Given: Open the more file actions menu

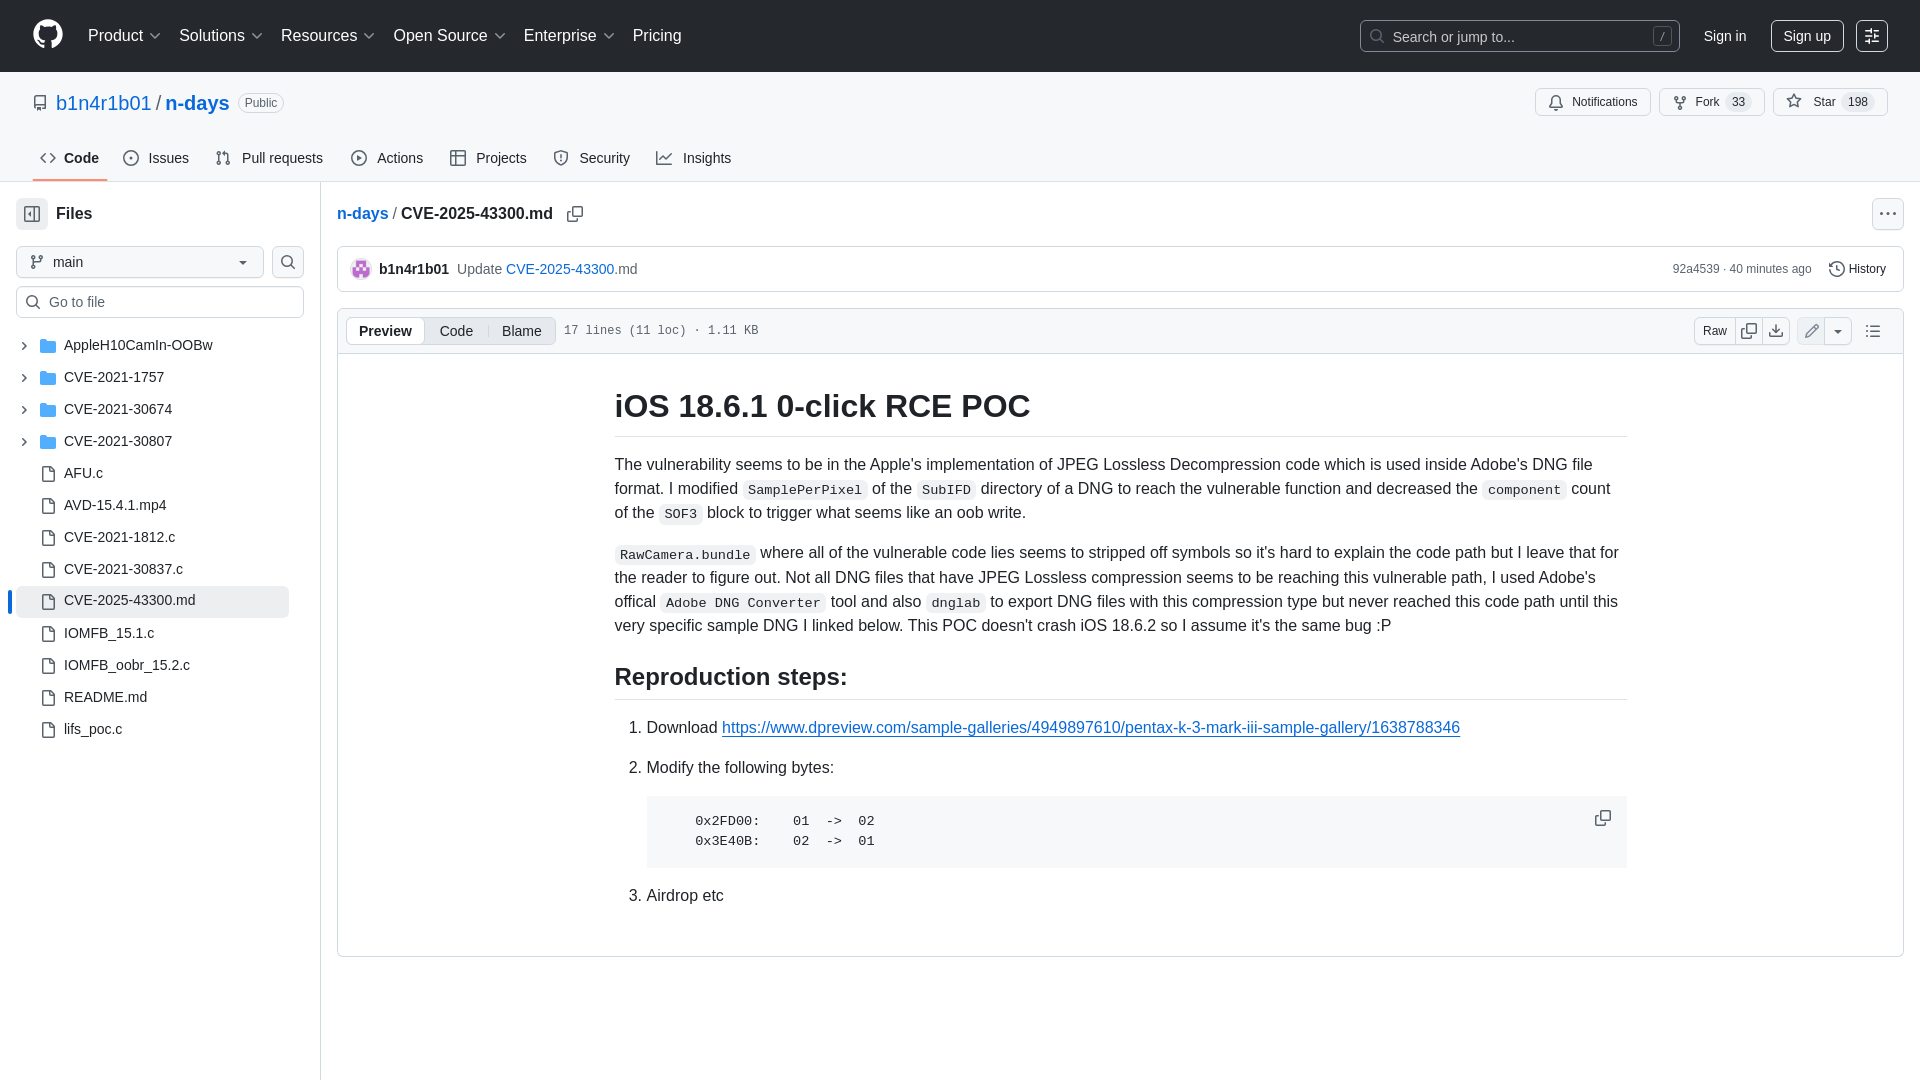Looking at the screenshot, I should 1887,214.
